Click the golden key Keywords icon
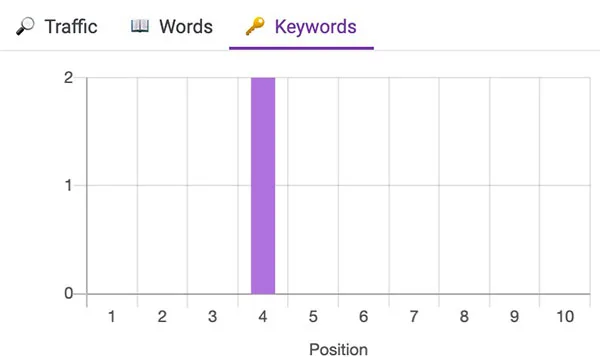Image resolution: width=600 pixels, height=362 pixels. [x=255, y=26]
